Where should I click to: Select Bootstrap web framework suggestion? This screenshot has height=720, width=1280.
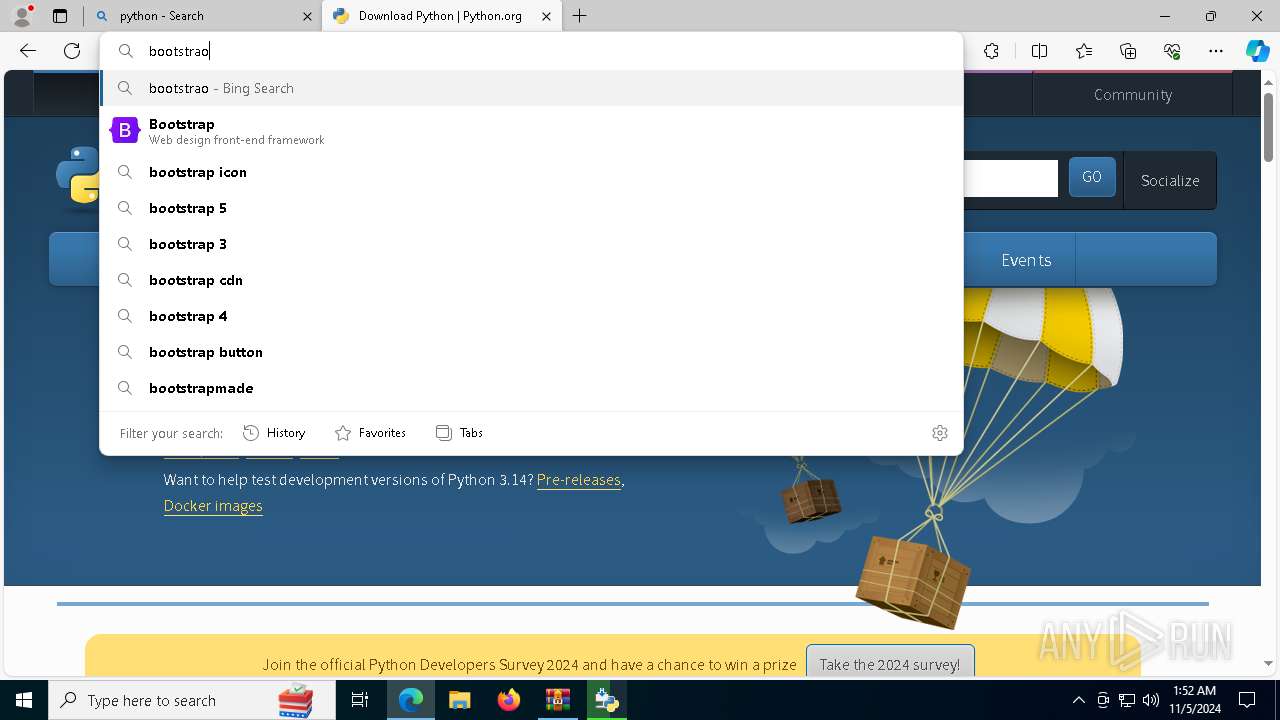click(x=532, y=131)
